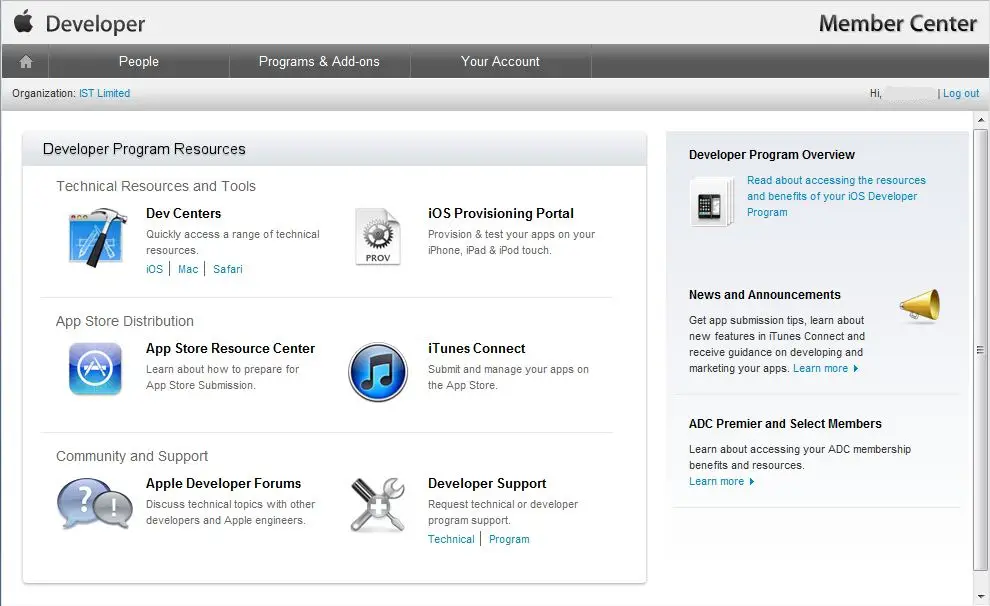Open the Apple Developer Forums speech bubbles icon
This screenshot has width=990, height=606.
point(94,504)
